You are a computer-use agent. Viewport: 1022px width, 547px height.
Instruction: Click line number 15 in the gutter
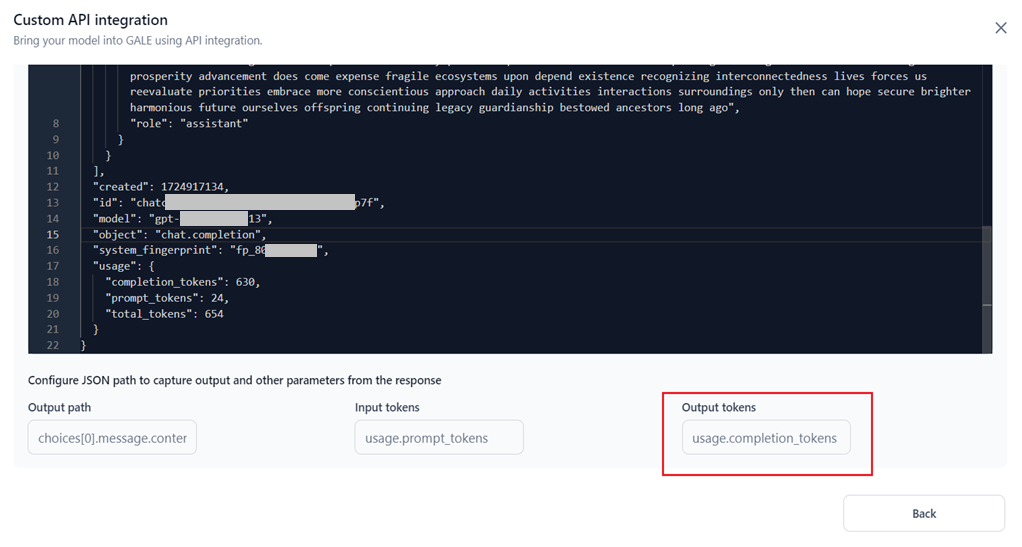pos(53,234)
